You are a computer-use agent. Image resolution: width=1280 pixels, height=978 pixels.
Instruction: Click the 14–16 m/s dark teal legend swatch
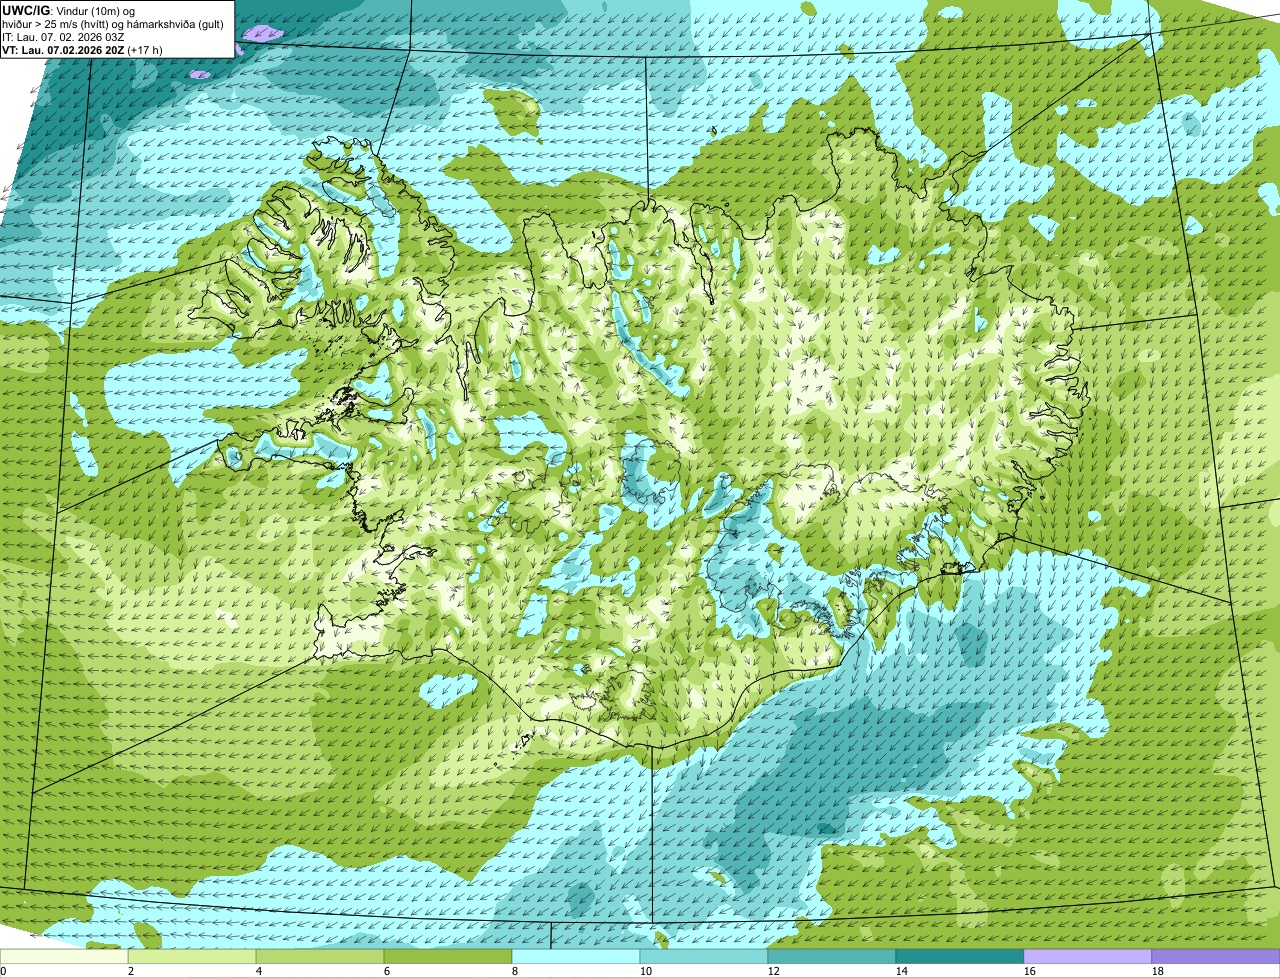pos(960,957)
